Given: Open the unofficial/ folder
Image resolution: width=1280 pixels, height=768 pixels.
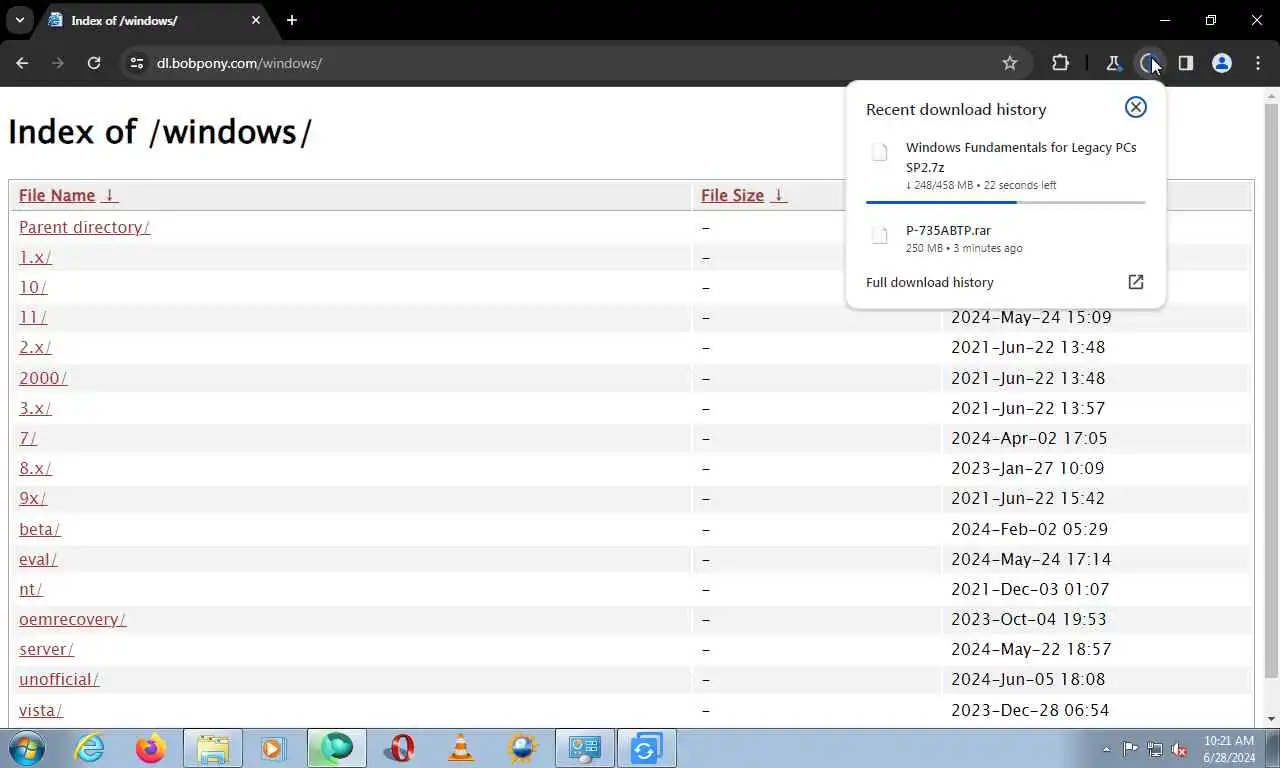Looking at the screenshot, I should (59, 679).
